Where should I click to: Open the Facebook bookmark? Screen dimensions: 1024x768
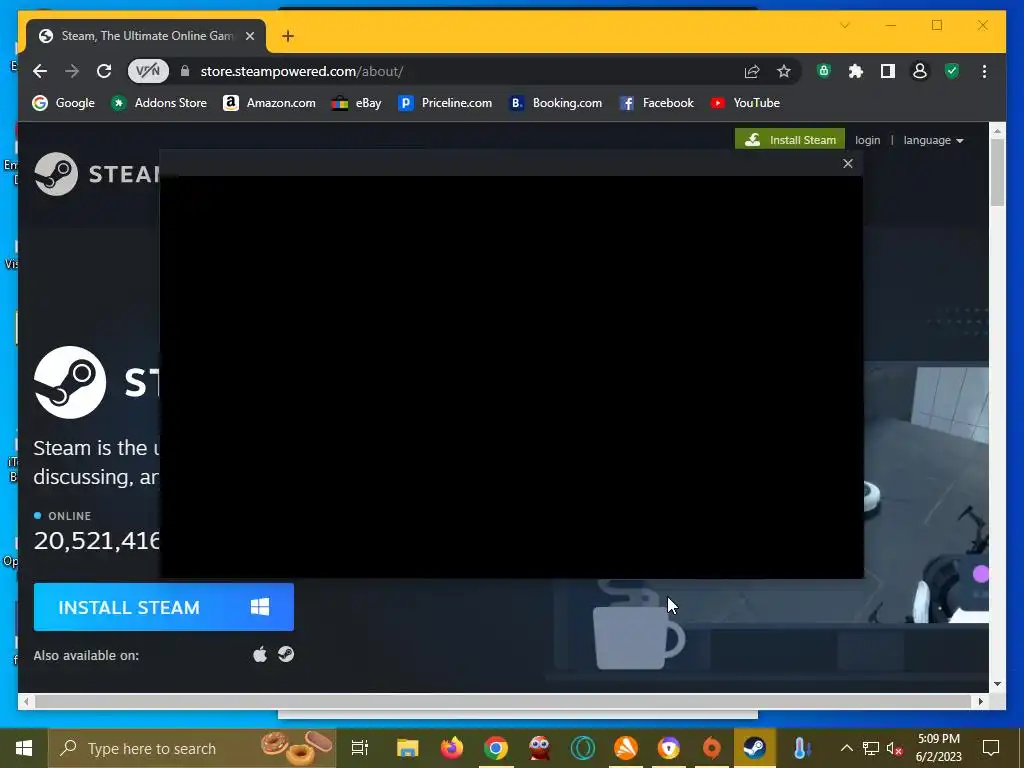click(x=656, y=103)
